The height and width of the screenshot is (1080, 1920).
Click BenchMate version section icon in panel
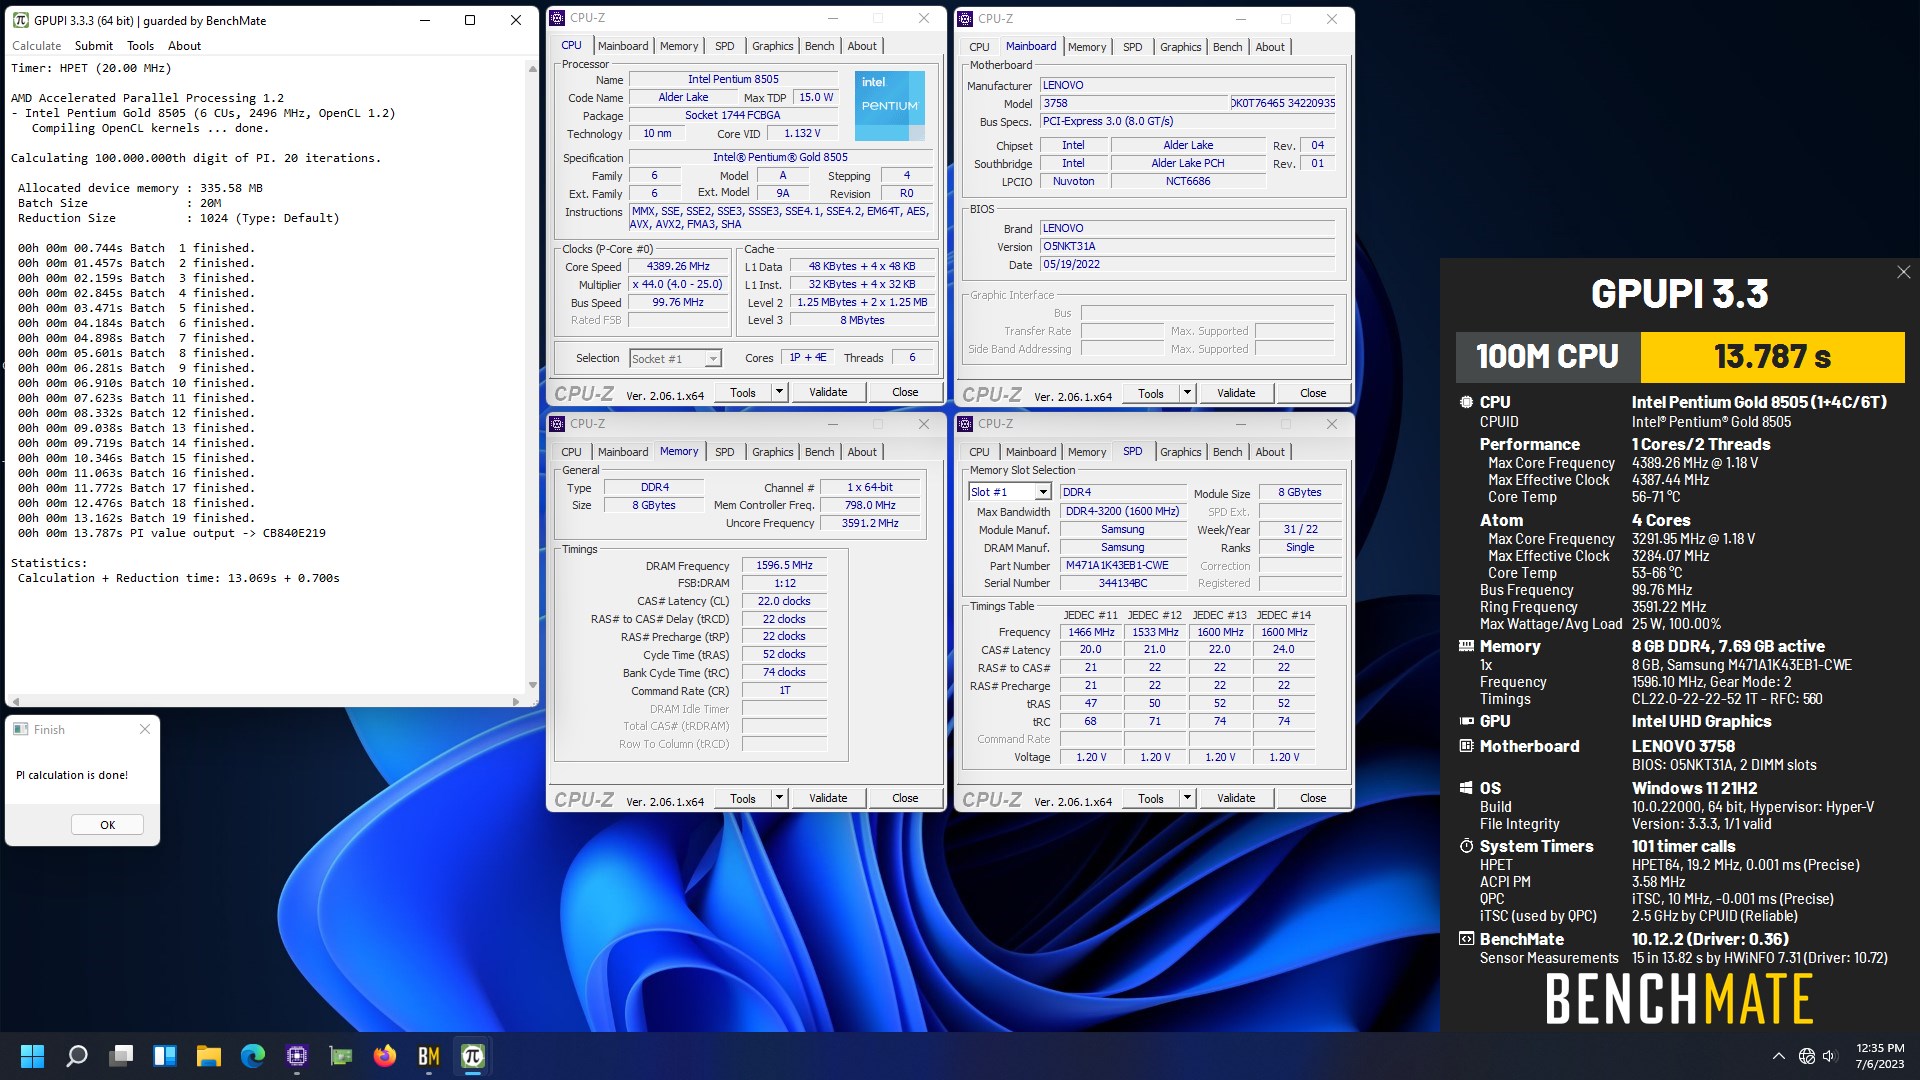[1466, 939]
